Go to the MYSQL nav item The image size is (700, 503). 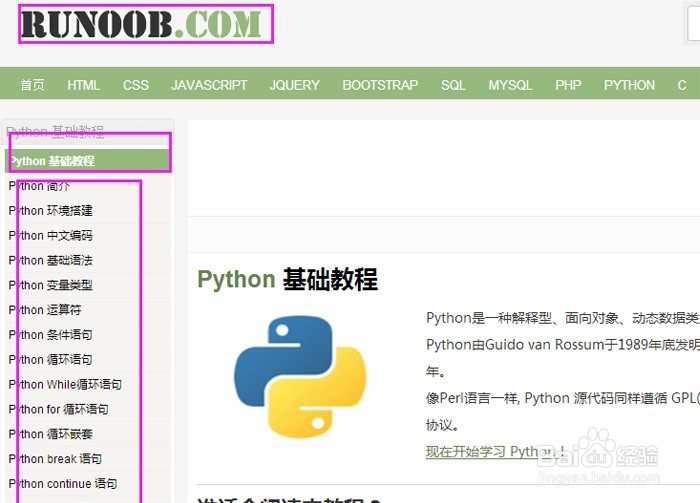510,85
